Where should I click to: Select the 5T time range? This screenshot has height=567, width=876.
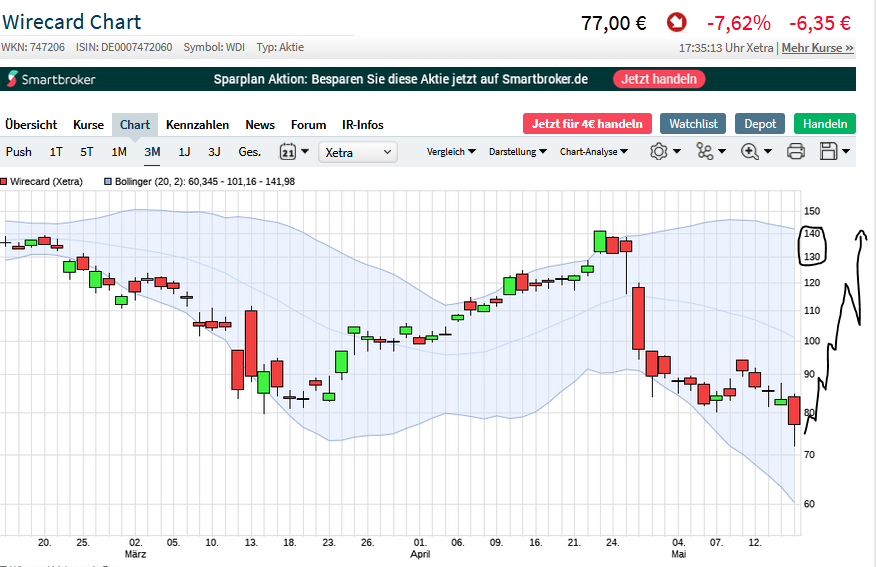point(87,152)
